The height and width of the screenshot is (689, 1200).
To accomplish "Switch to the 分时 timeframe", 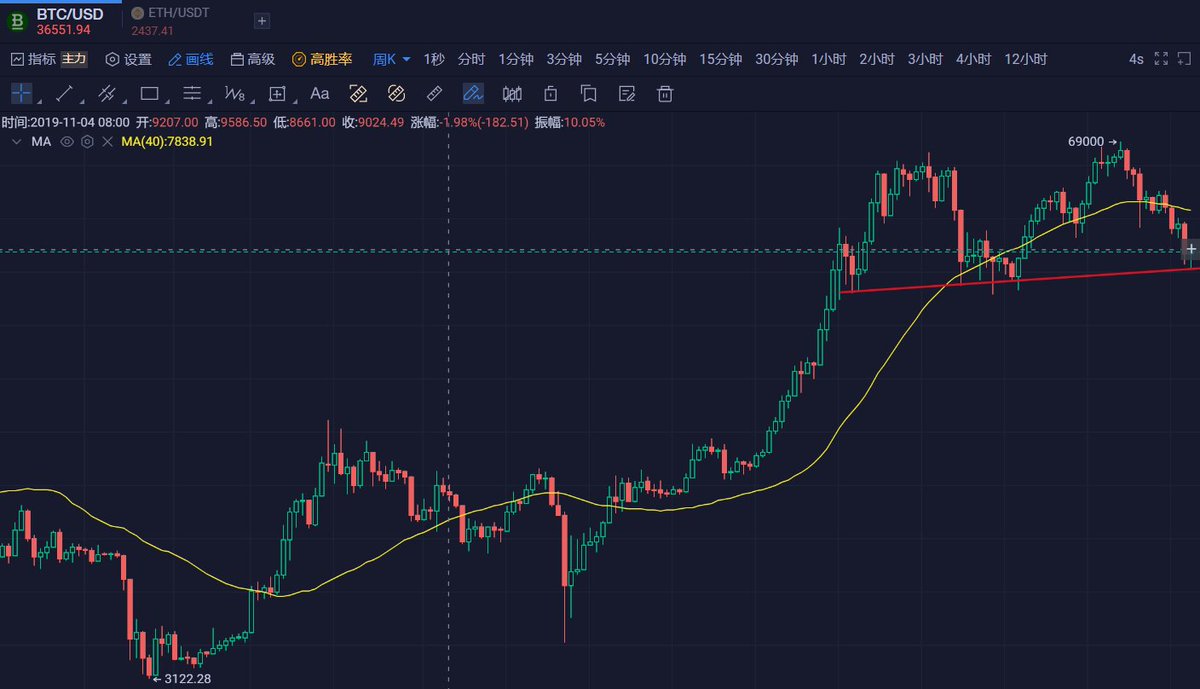I will point(471,59).
